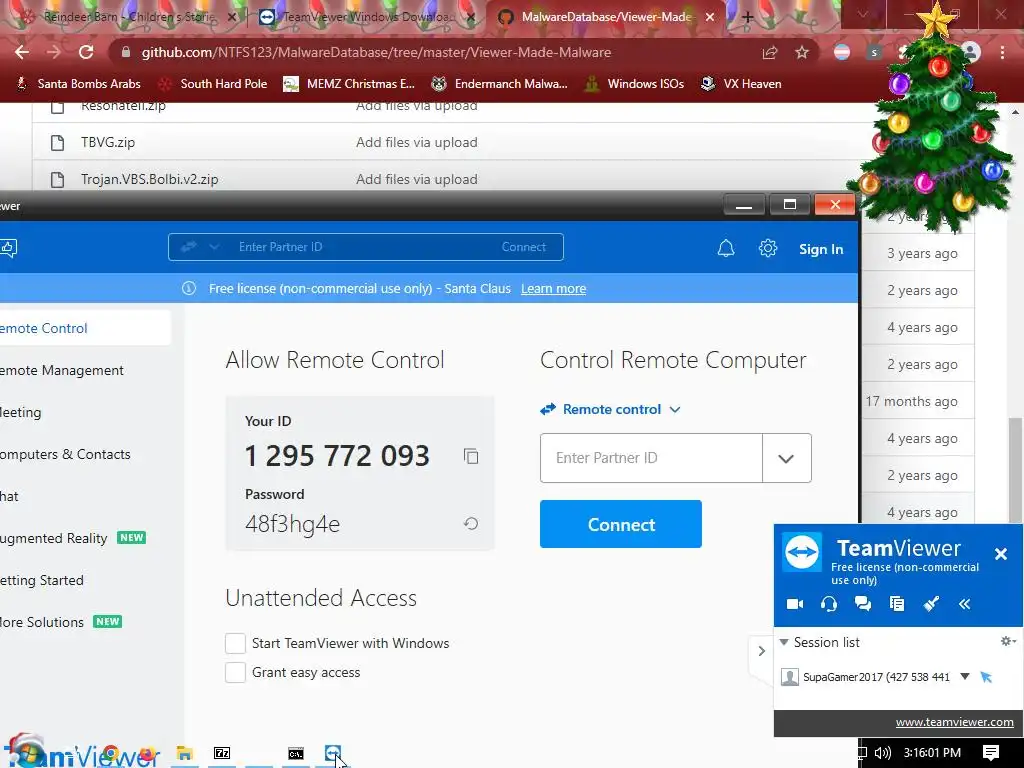Open the Getting Started section
Image resolution: width=1024 pixels, height=768 pixels.
(x=42, y=580)
